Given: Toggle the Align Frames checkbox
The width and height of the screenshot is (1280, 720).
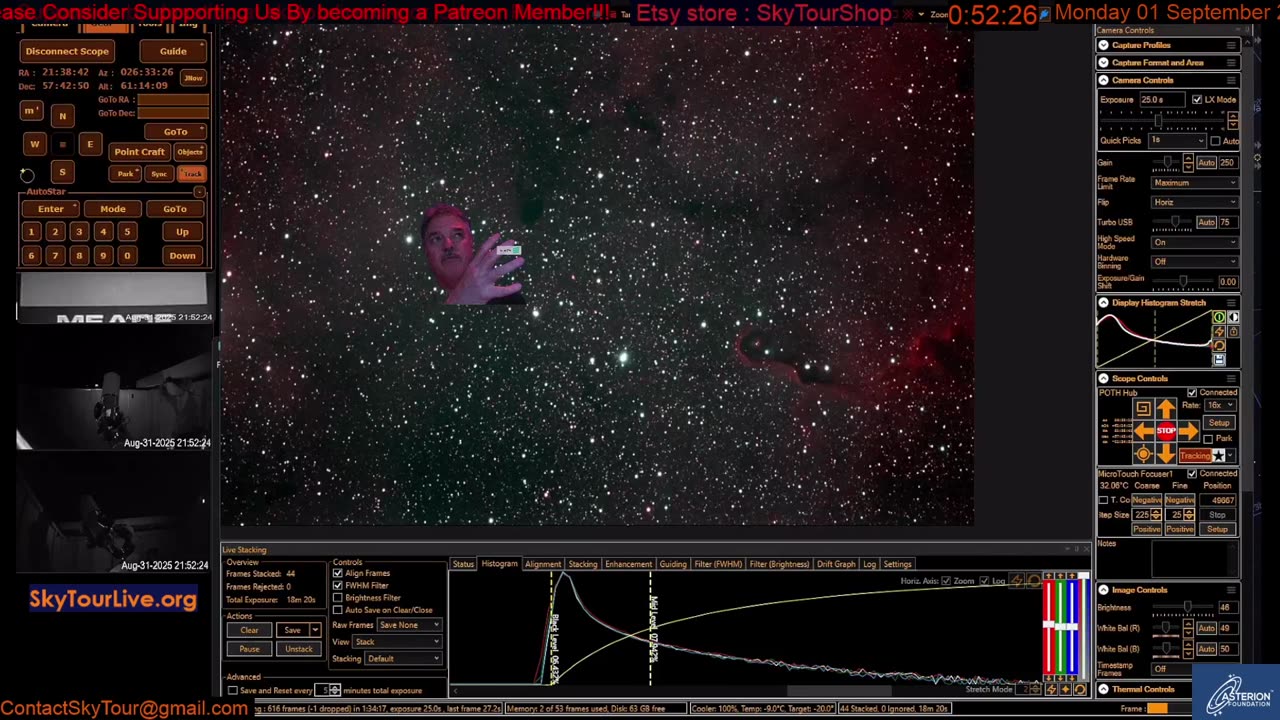Looking at the screenshot, I should pos(338,573).
